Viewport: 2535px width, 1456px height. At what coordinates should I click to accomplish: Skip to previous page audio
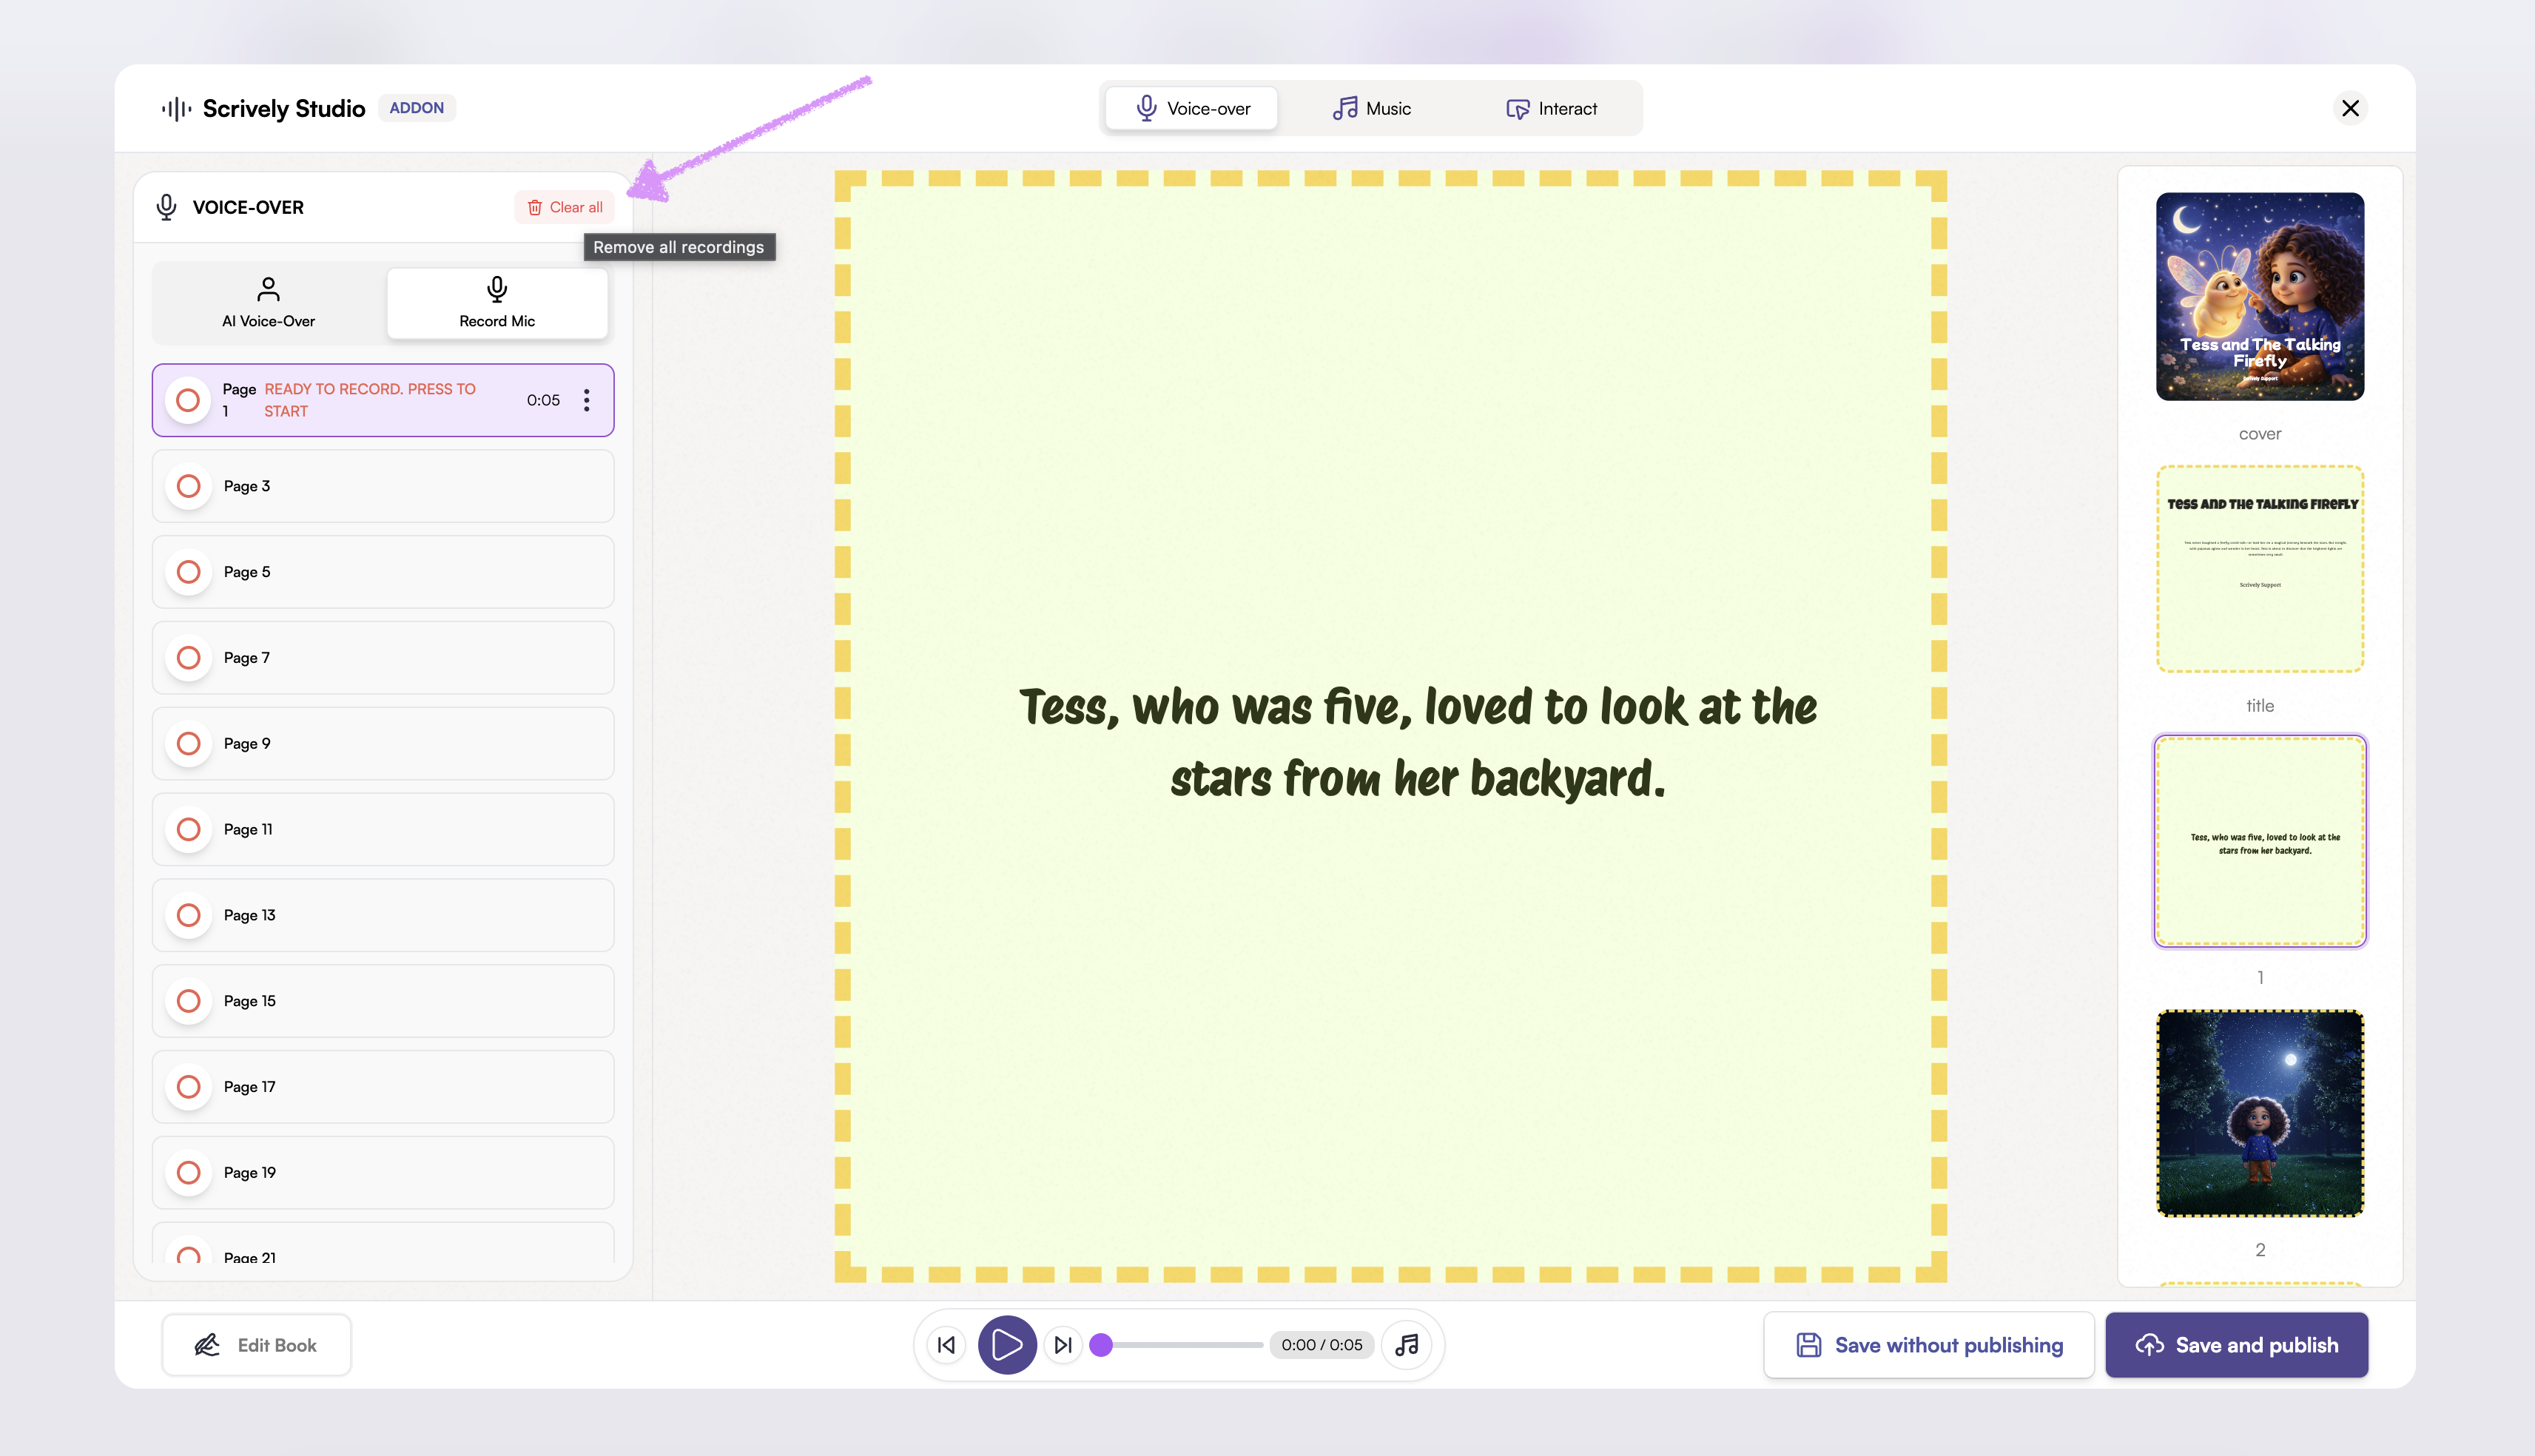946,1345
